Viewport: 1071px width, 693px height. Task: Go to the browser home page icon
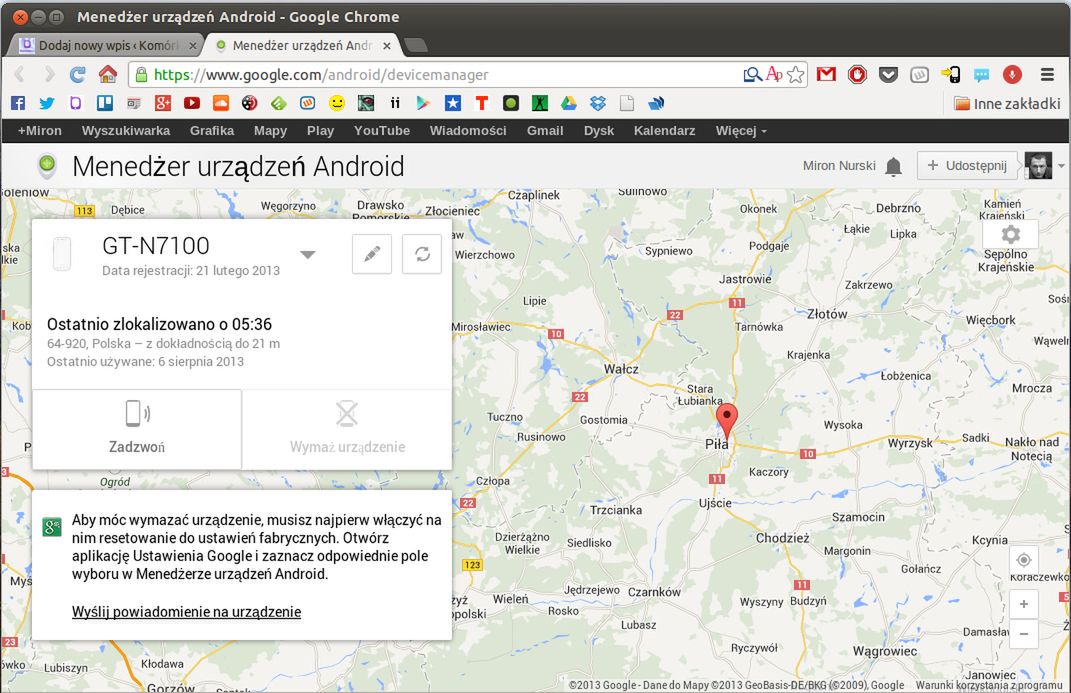108,74
